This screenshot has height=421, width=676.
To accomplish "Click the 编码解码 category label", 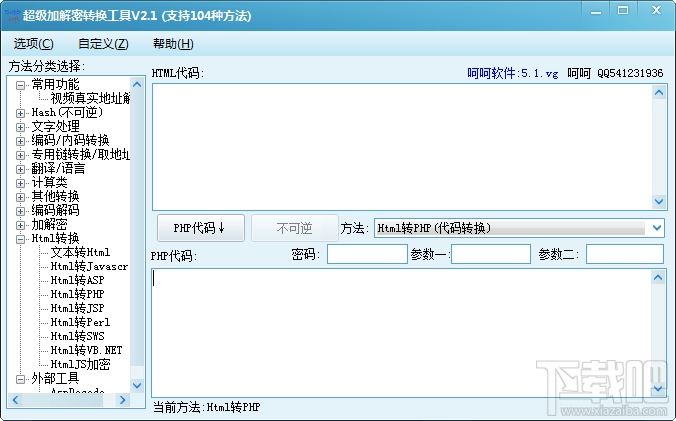I will tap(55, 211).
